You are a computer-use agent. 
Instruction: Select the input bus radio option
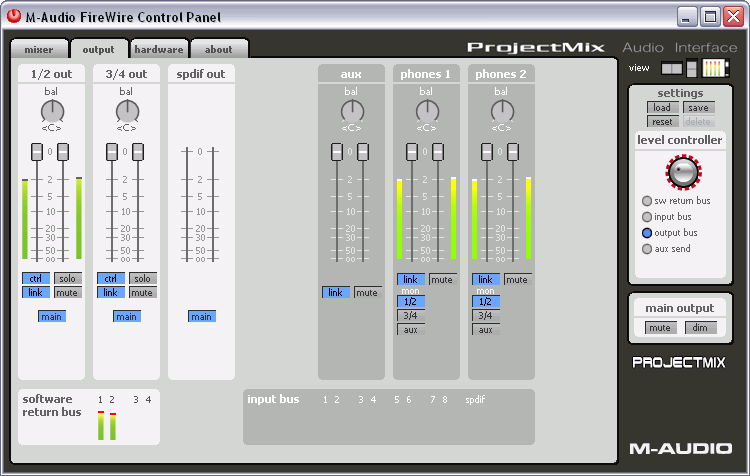tap(647, 217)
